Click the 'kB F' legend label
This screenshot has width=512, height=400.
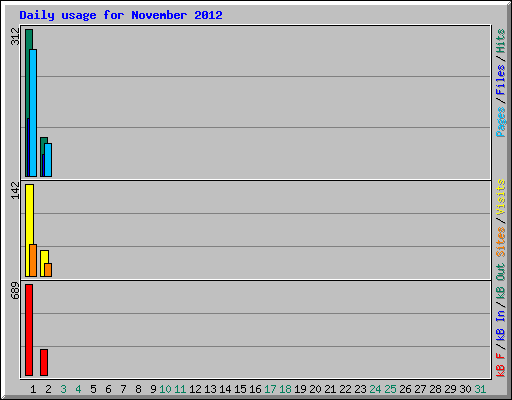pyautogui.click(x=501, y=365)
